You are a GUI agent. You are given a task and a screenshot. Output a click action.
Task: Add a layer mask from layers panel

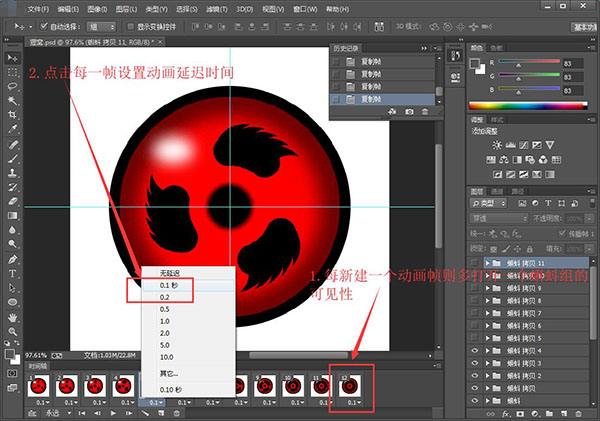pyautogui.click(x=520, y=414)
